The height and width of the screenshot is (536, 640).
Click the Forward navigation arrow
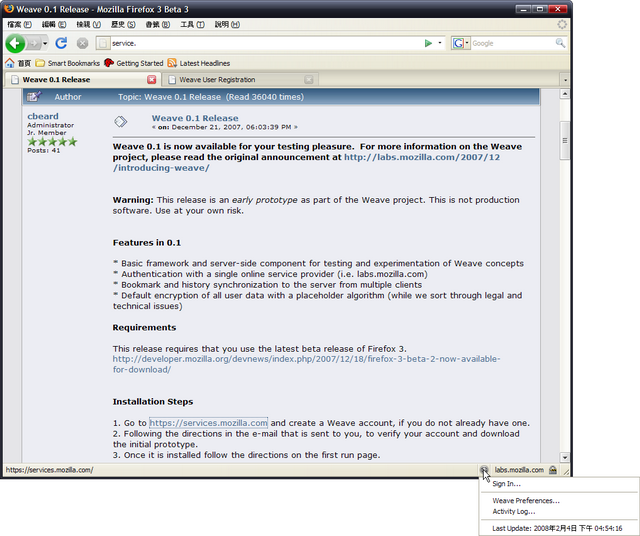pyautogui.click(x=34, y=43)
